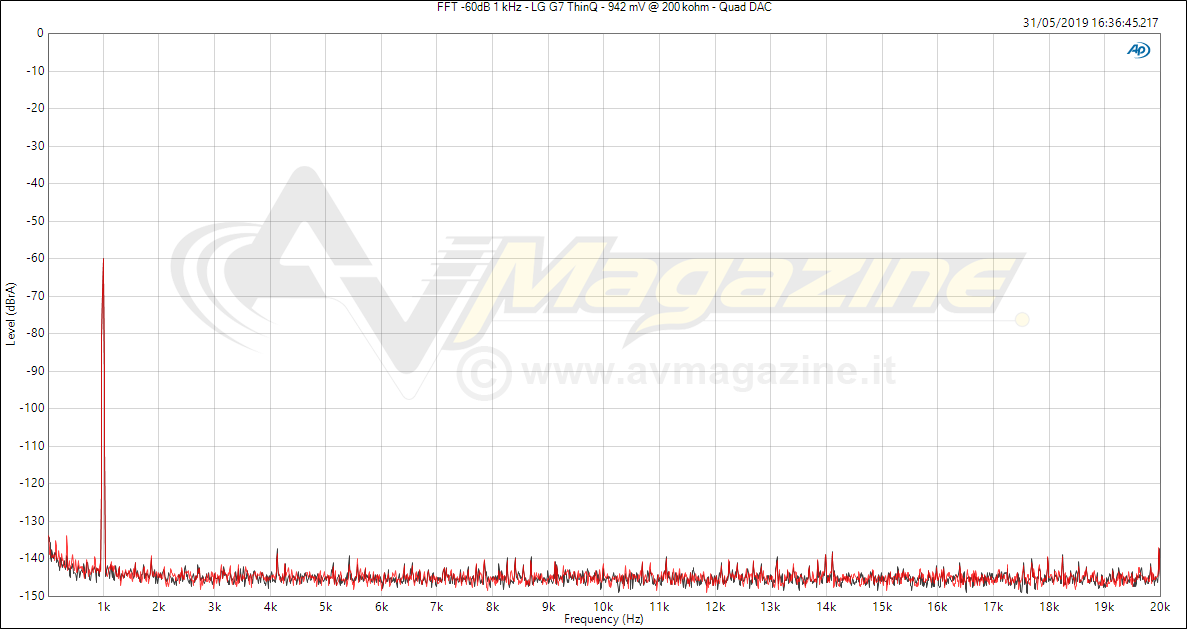Screen dimensions: 1187x629
Task: Click the '-30' level axis tick
Action: click(34, 146)
